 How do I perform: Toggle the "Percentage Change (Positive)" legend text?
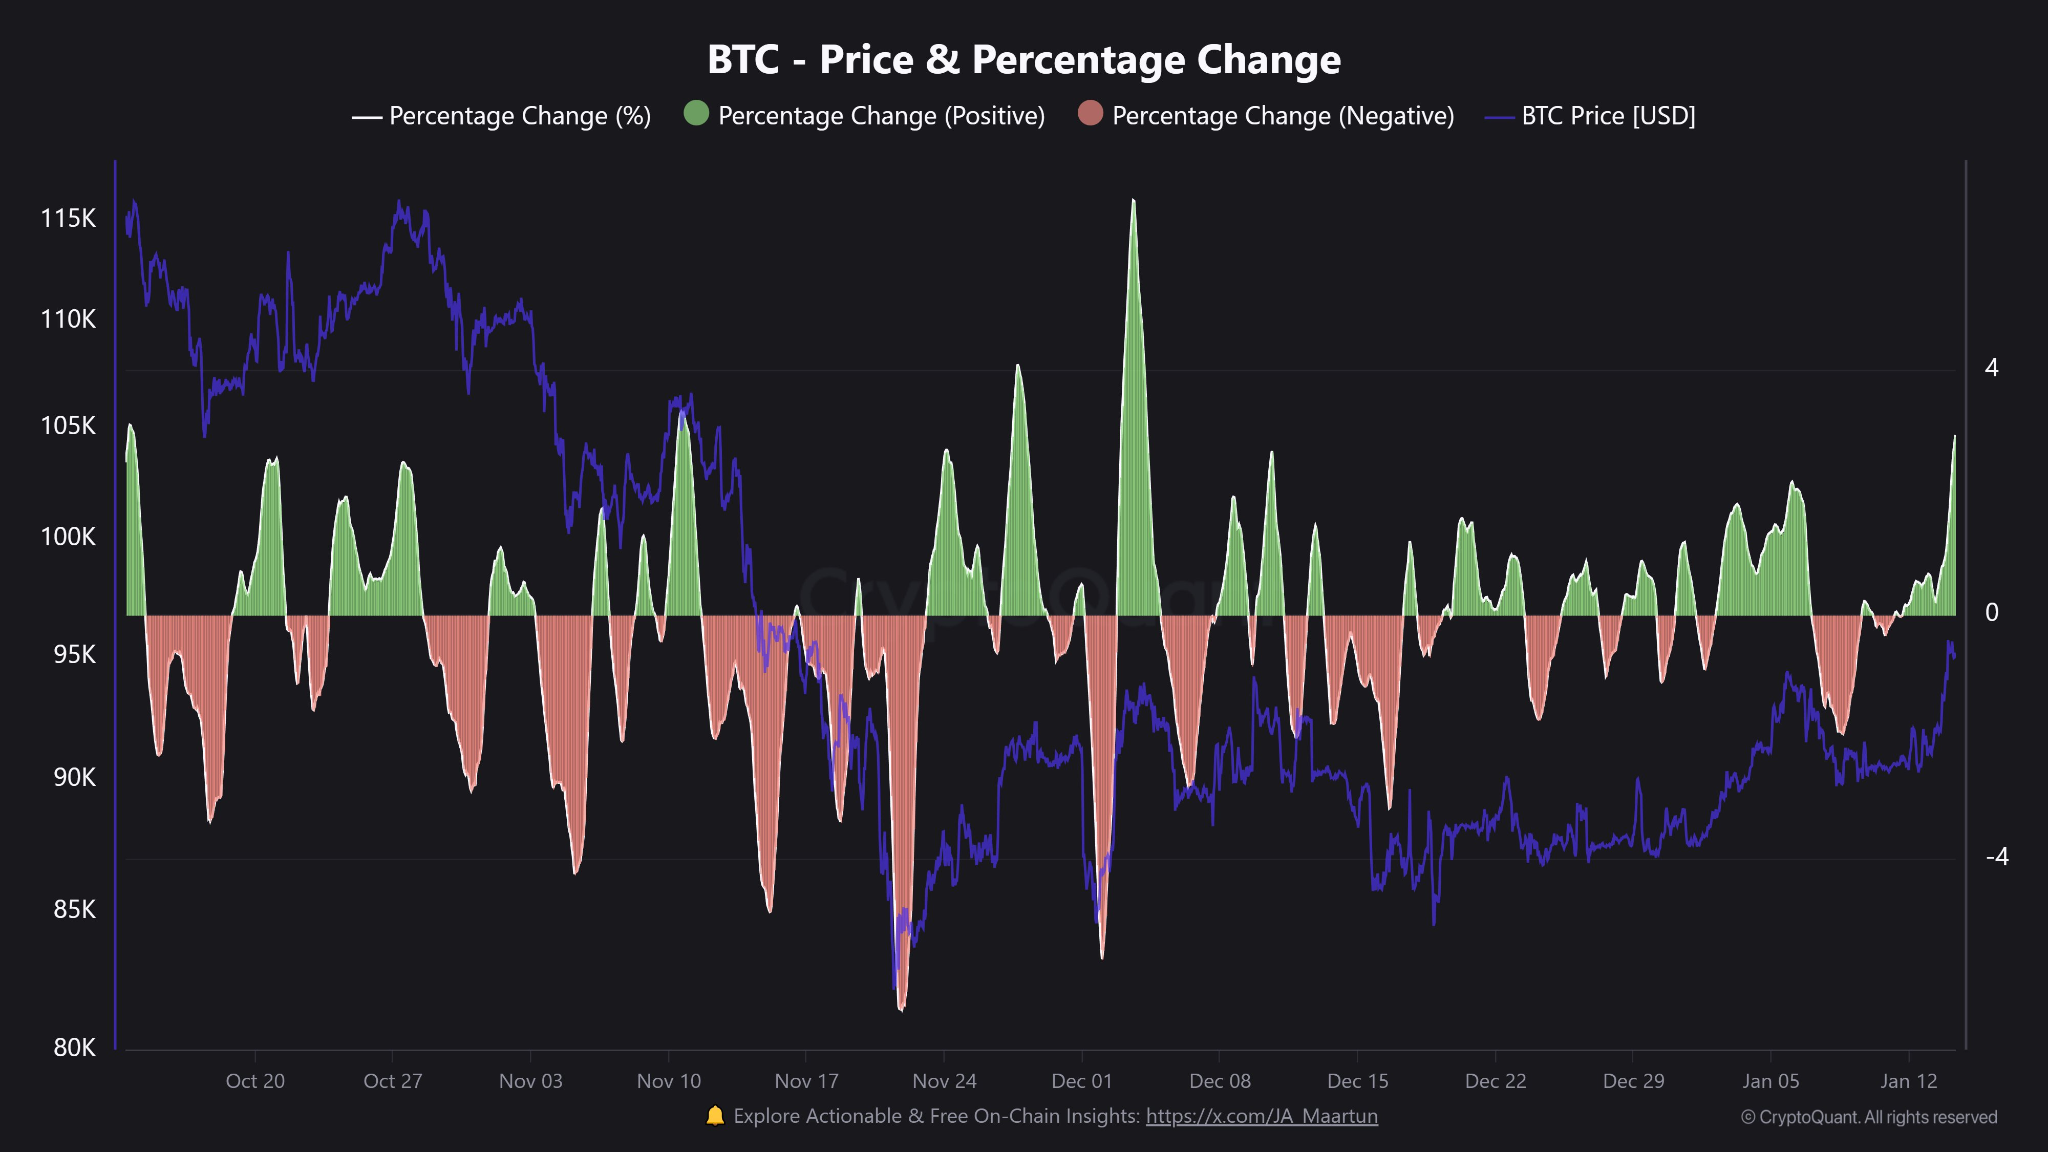(881, 116)
